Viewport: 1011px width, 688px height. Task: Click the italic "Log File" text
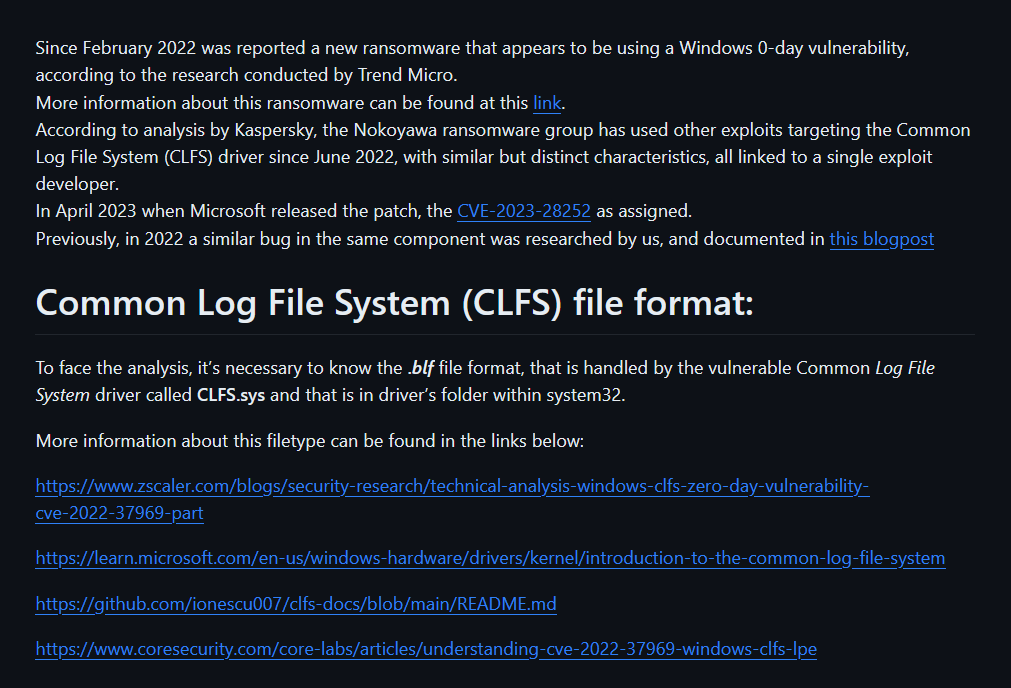[x=905, y=368]
